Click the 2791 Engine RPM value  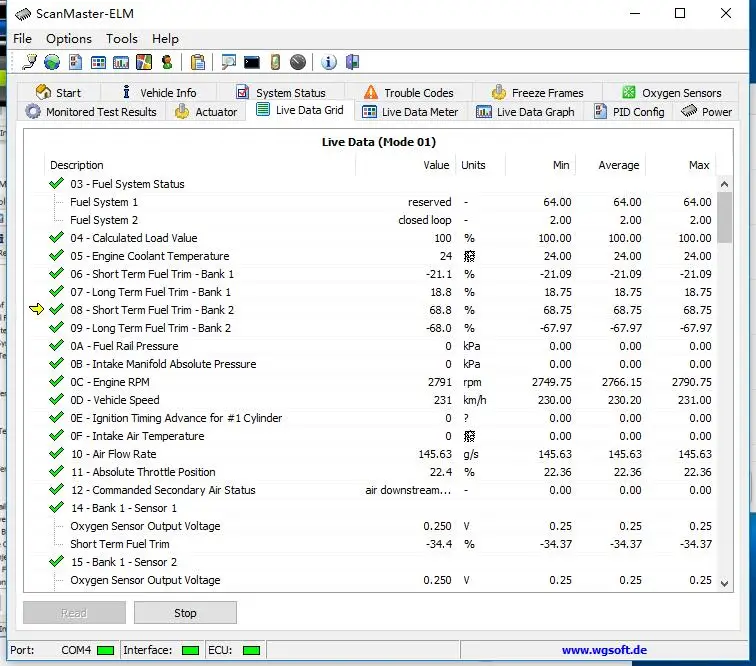coord(440,382)
